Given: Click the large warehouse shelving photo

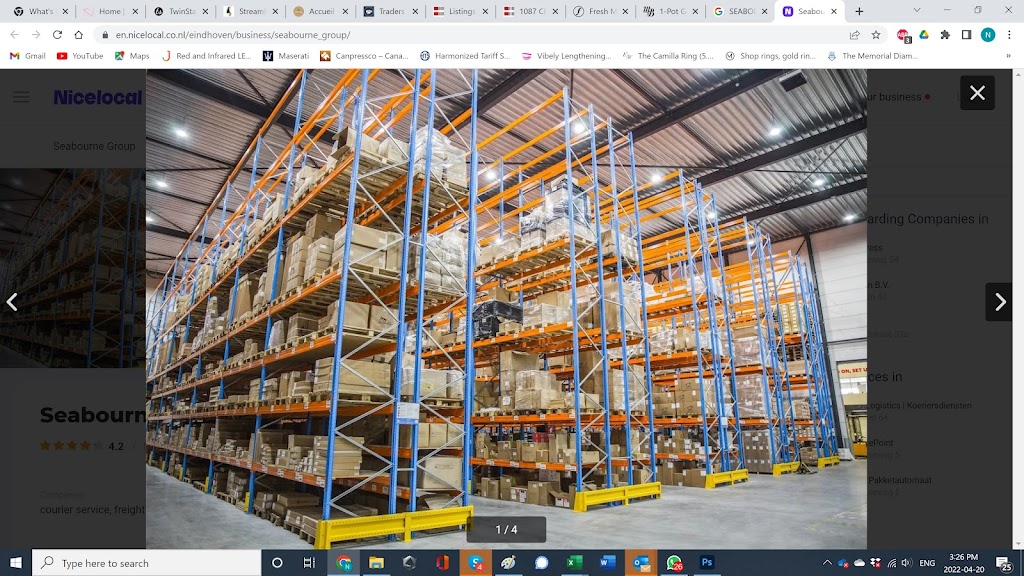Looking at the screenshot, I should 506,308.
